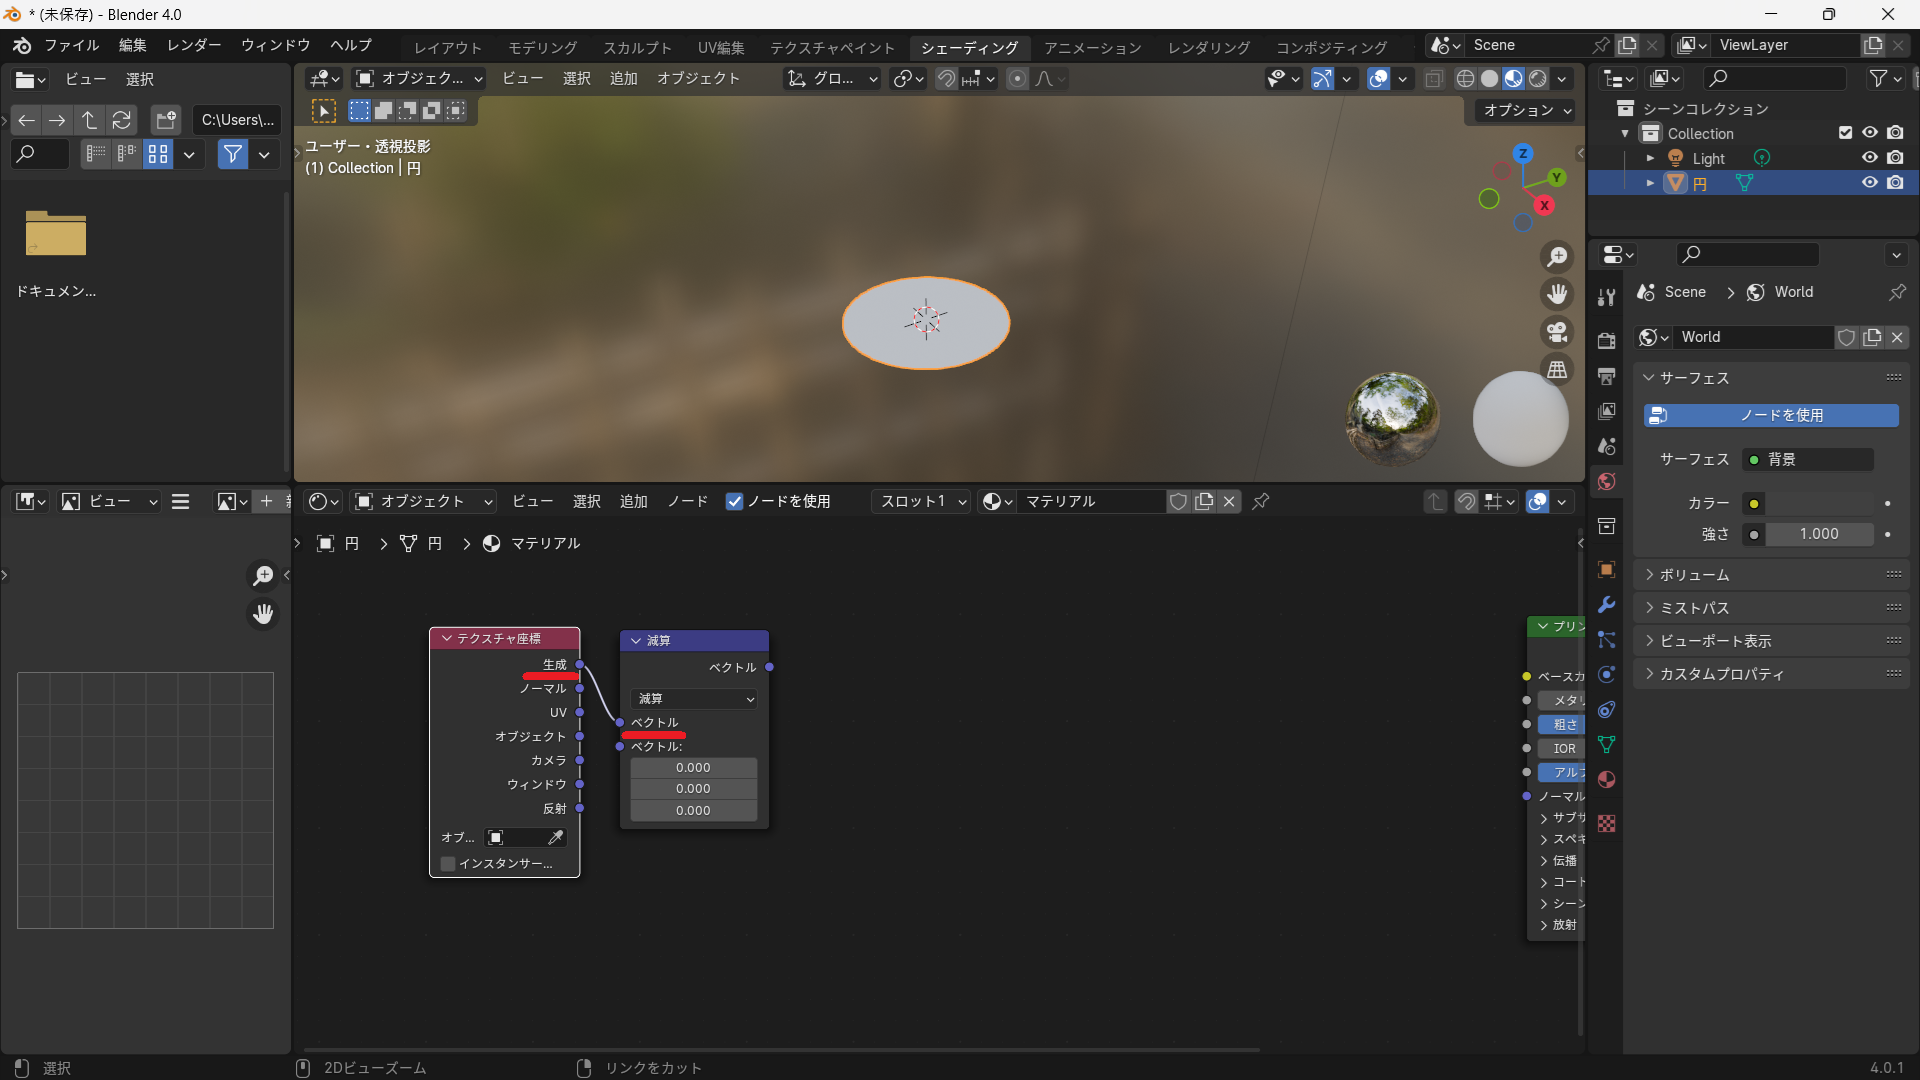Click the zoom magnifier icon in 3D viewport
The image size is (1920, 1080).
1557,257
